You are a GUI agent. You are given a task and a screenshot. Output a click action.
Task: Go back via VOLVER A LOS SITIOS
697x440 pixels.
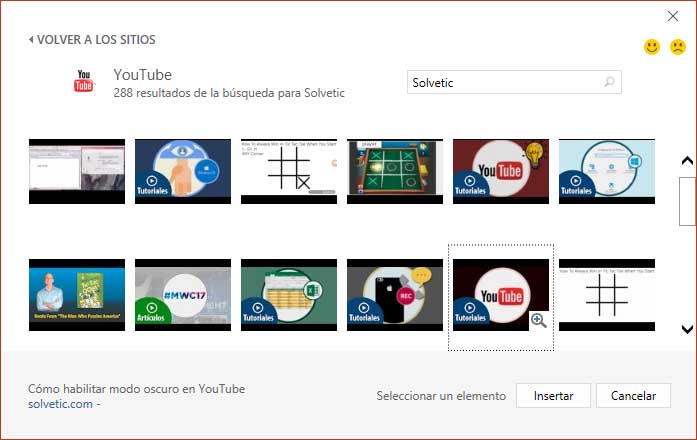point(92,40)
